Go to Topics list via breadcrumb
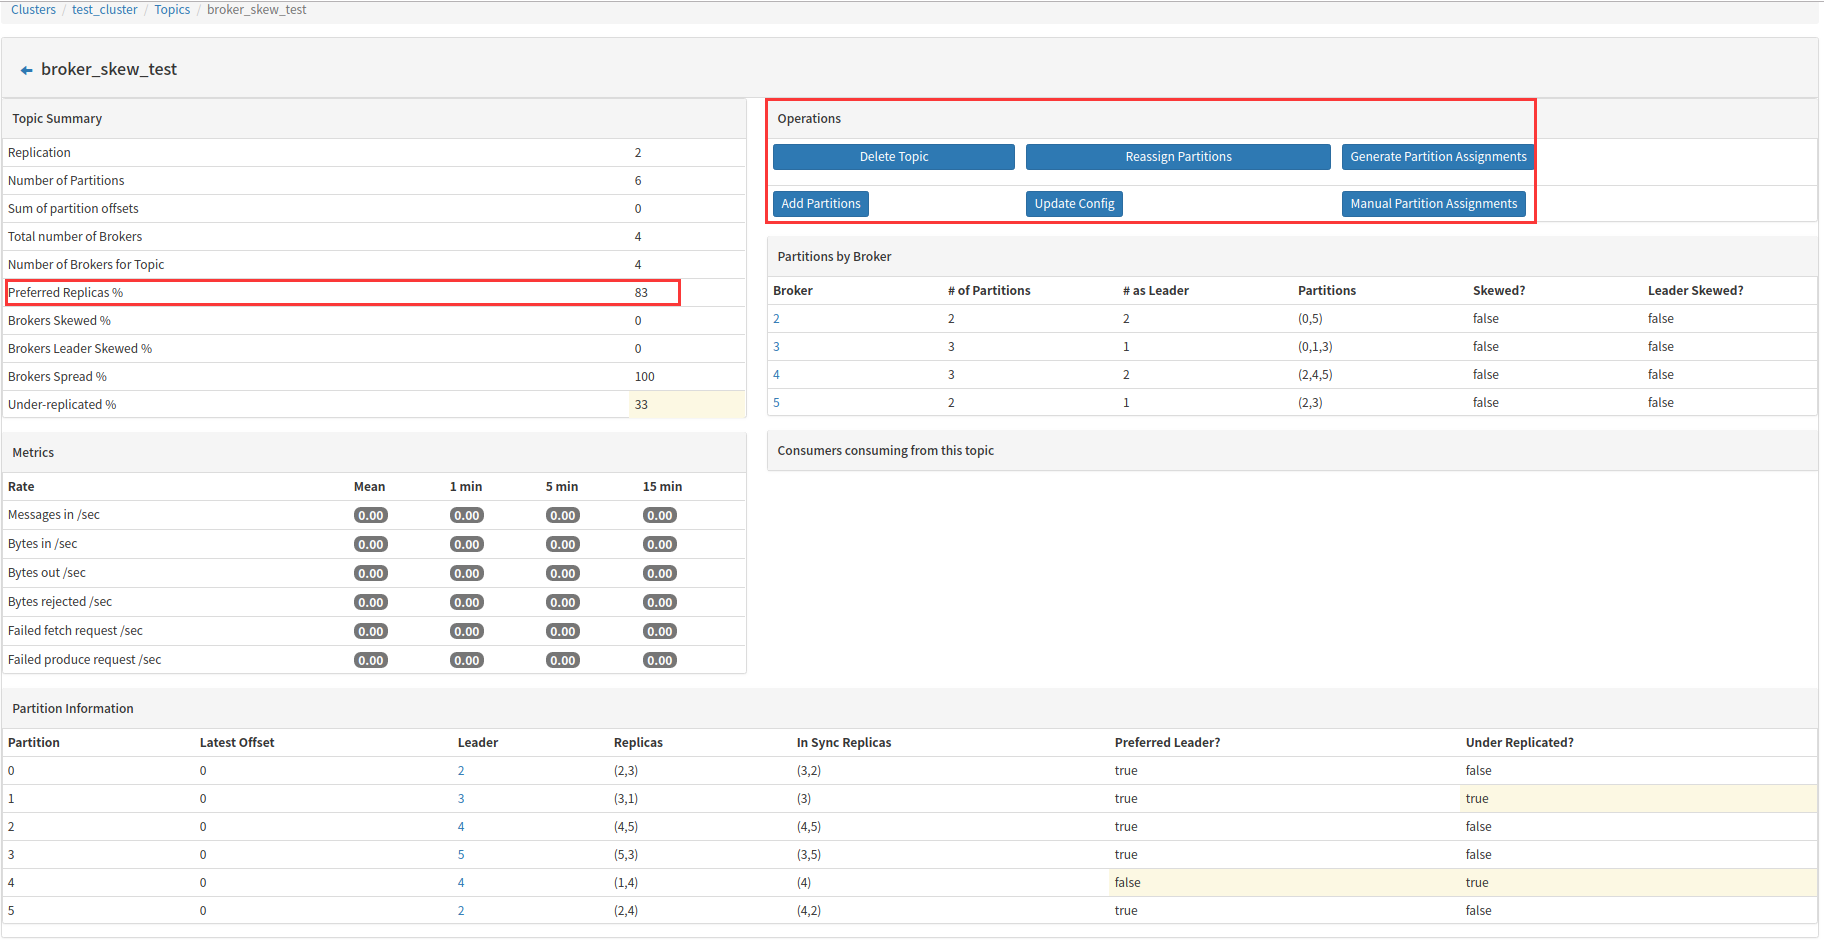Image resolution: width=1824 pixels, height=940 pixels. click(x=171, y=9)
